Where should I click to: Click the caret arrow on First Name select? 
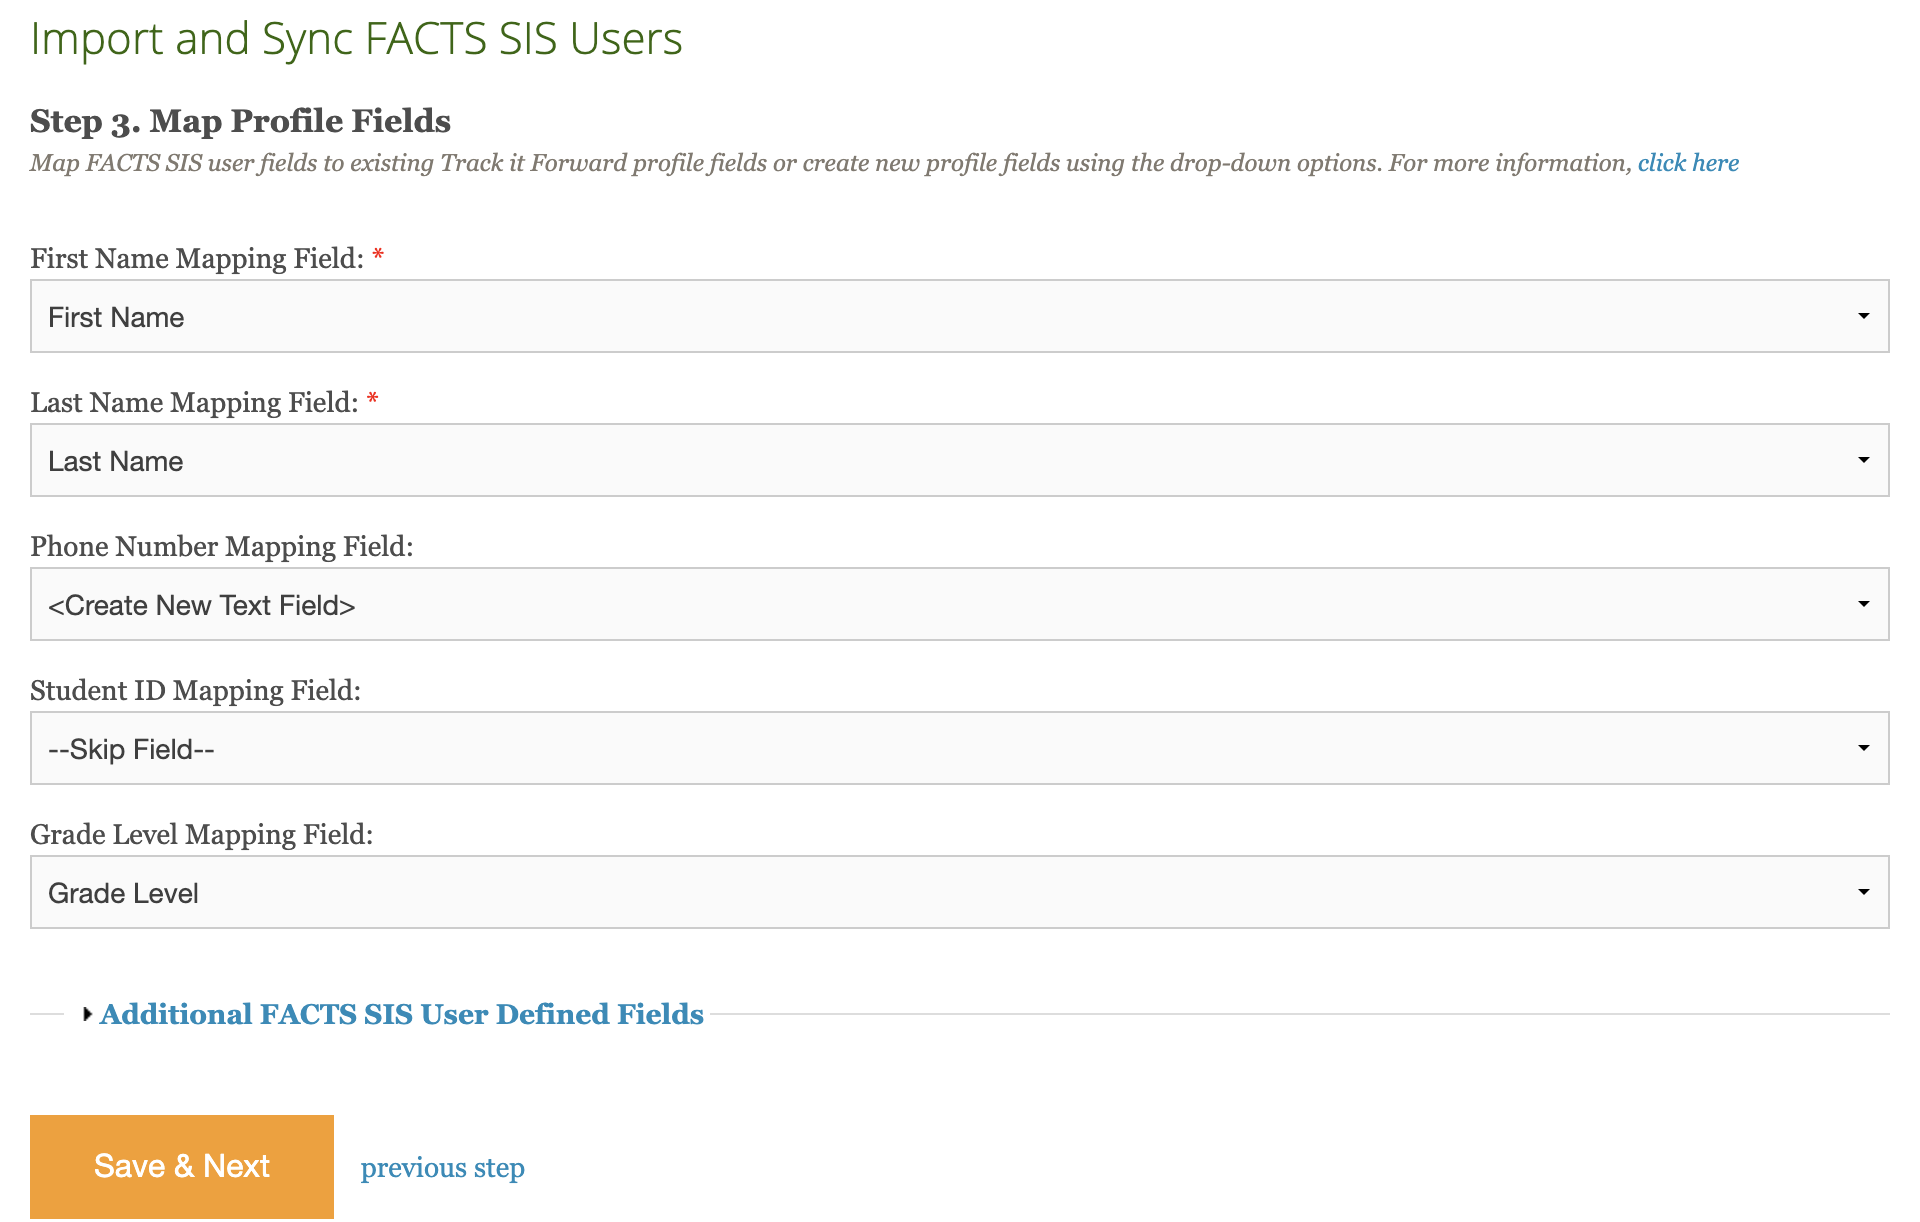(1863, 316)
